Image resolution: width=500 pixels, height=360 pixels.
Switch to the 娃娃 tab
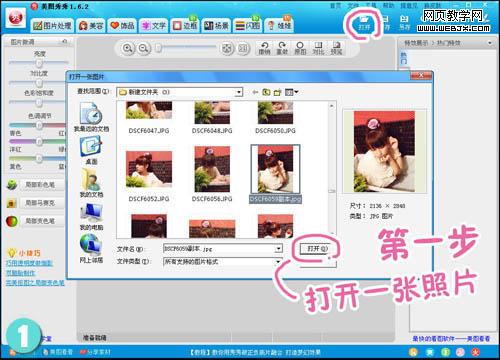(x=279, y=25)
